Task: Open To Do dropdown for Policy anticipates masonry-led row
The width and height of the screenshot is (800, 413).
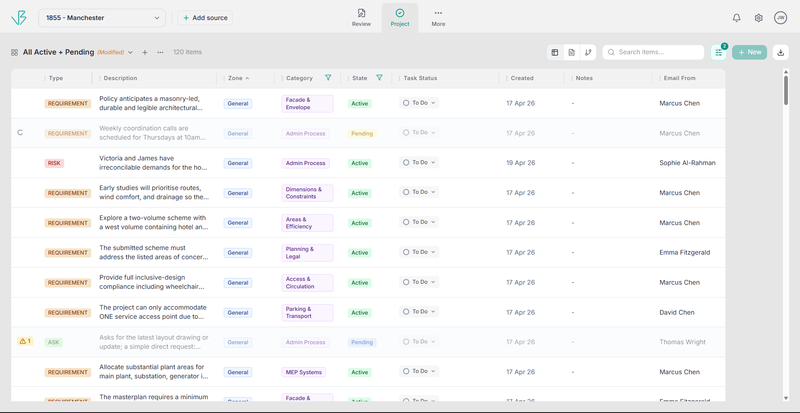Action: pyautogui.click(x=419, y=103)
